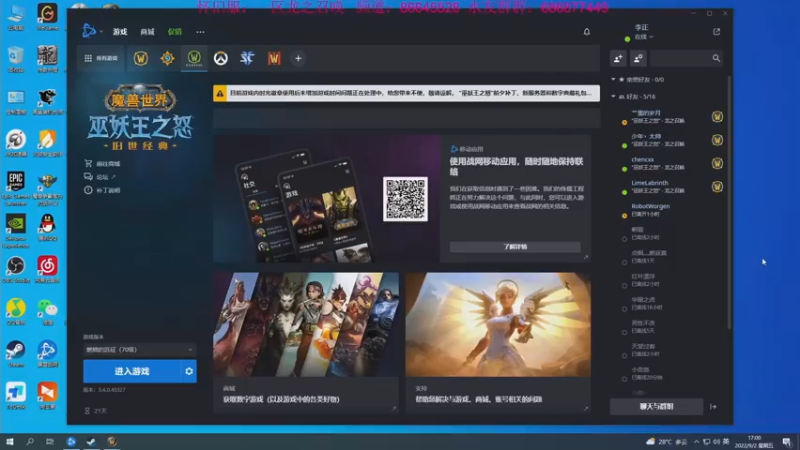
Task: Open the green 促销 tab
Action: (x=174, y=32)
